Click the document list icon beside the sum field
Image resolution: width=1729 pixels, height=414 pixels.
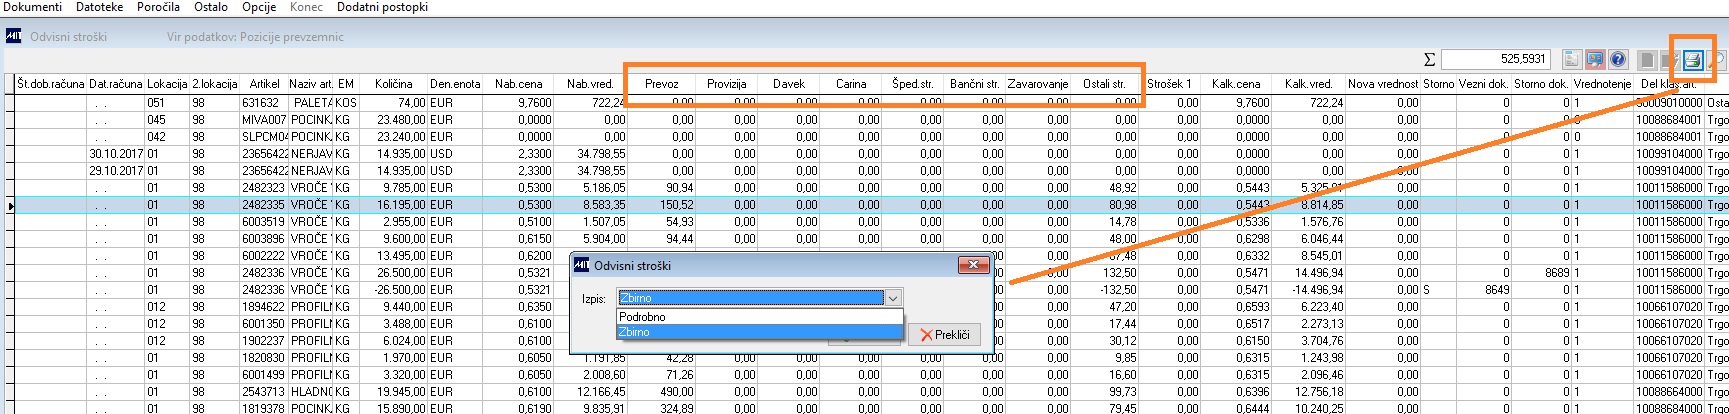coord(1572,60)
